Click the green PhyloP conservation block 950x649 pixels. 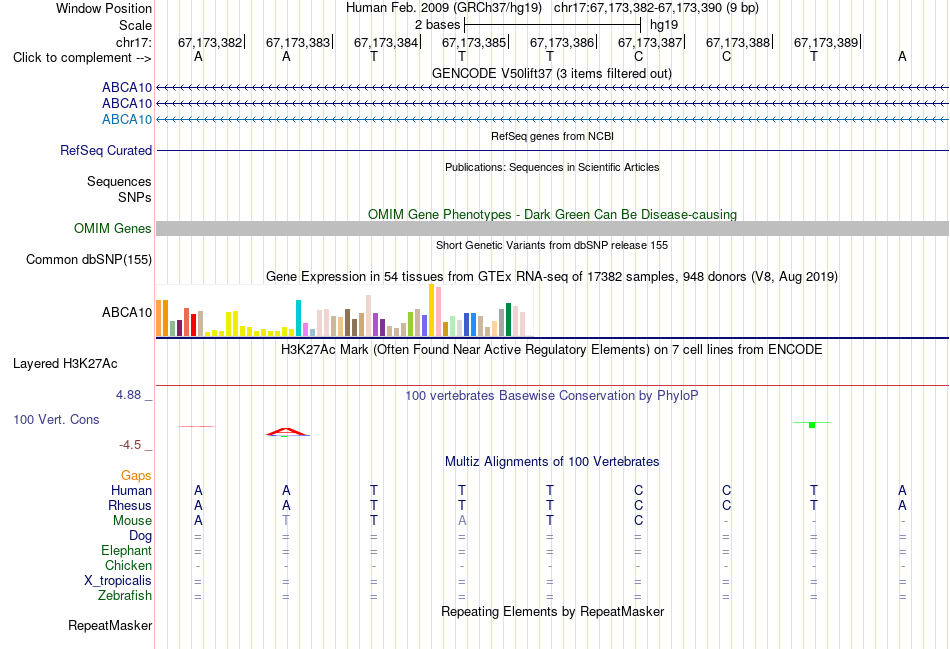click(x=812, y=425)
